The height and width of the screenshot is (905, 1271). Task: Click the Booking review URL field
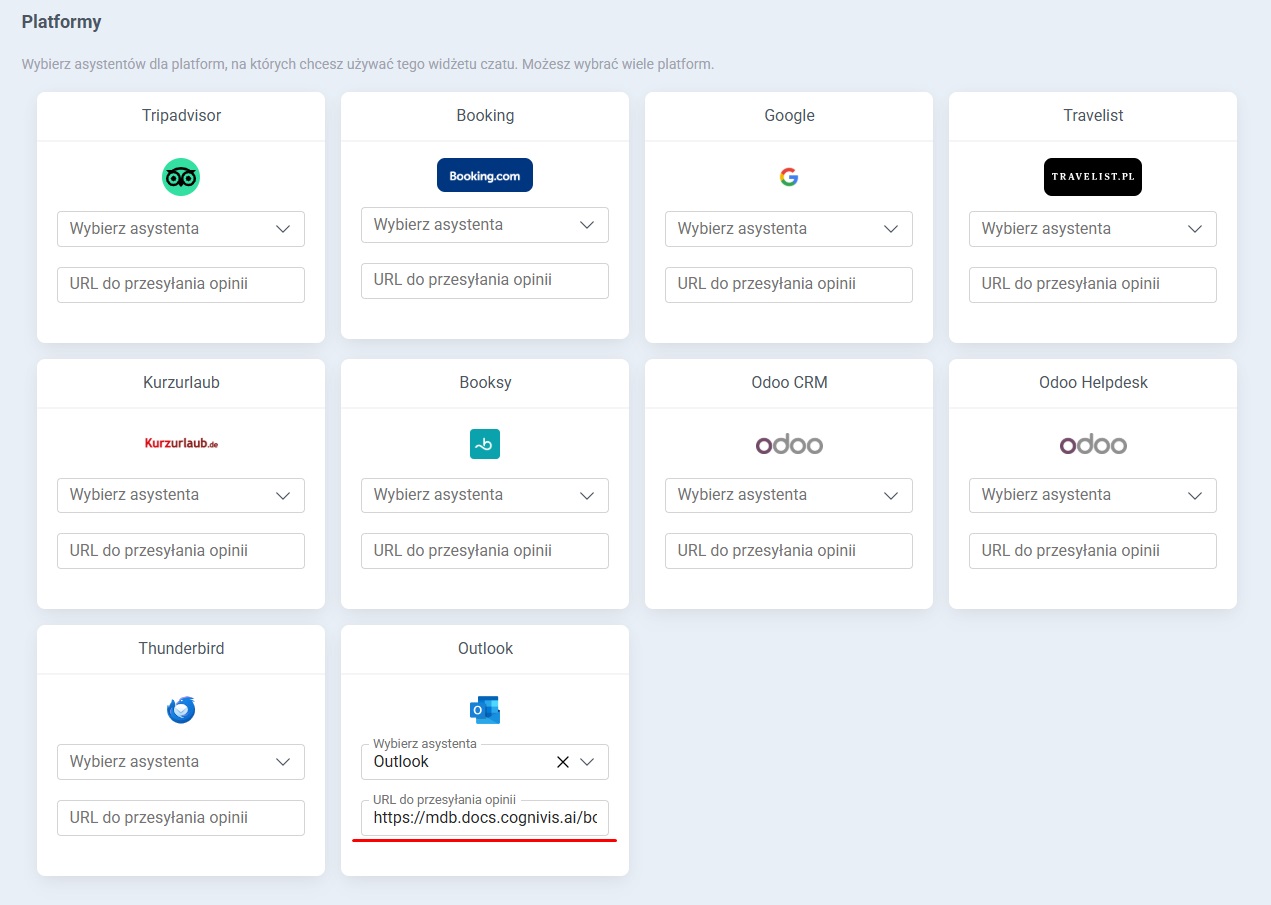[x=485, y=281]
